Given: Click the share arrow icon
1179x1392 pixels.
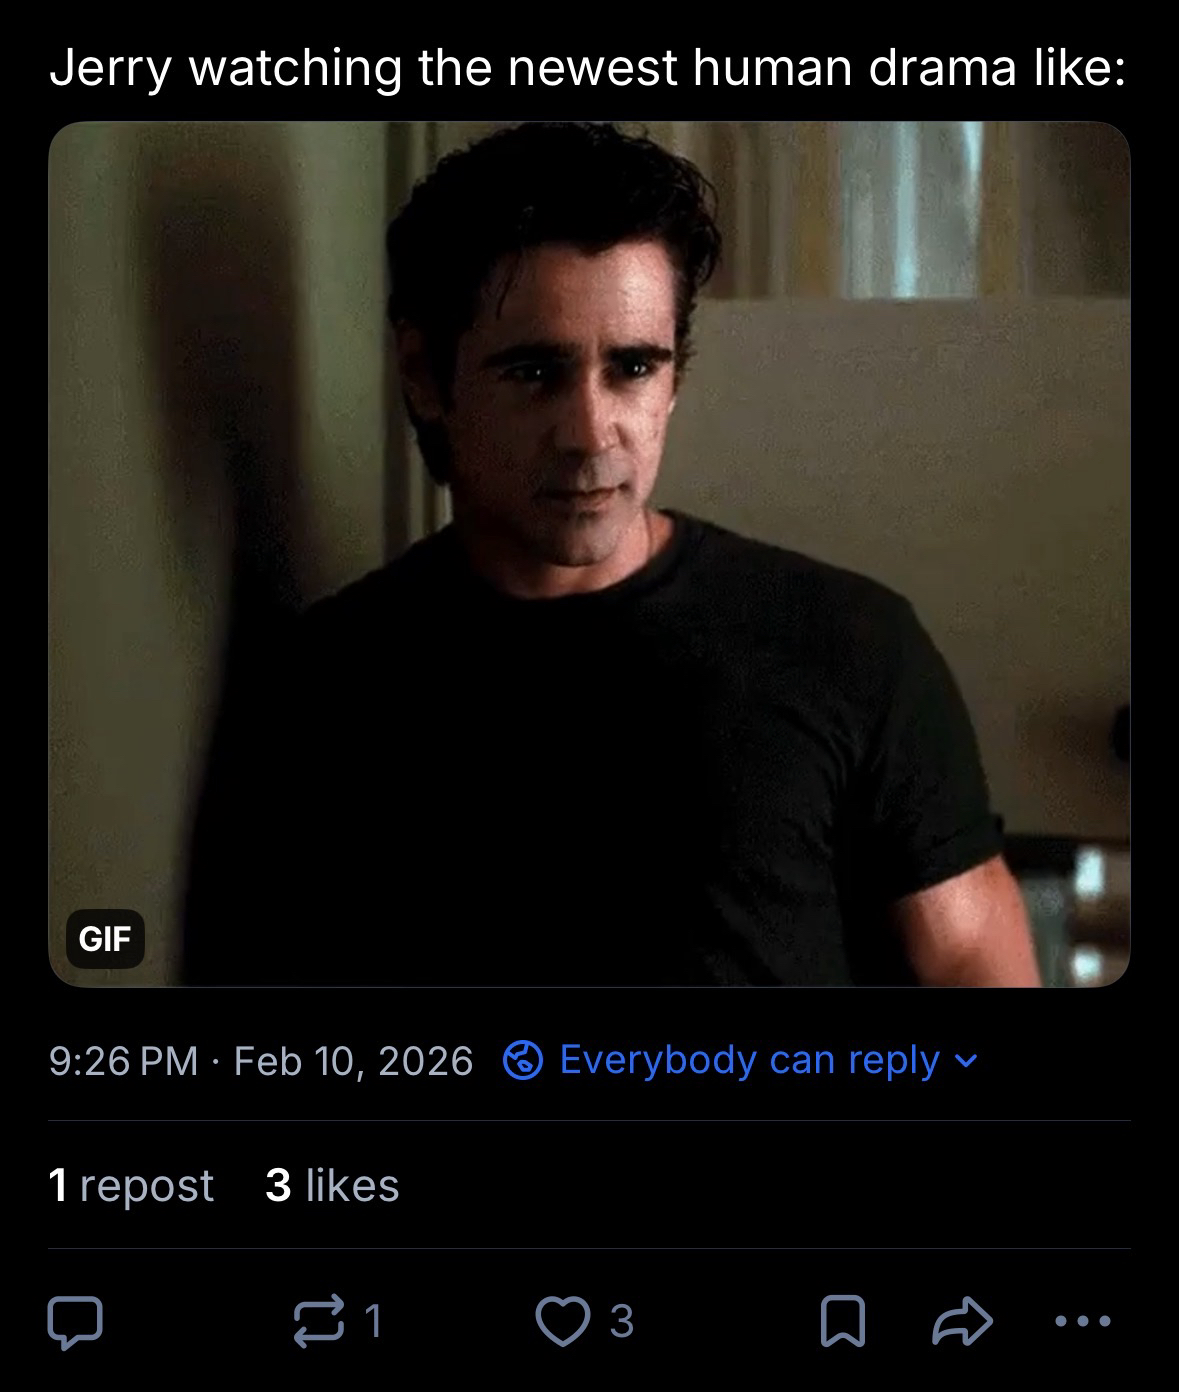Looking at the screenshot, I should 962,1322.
